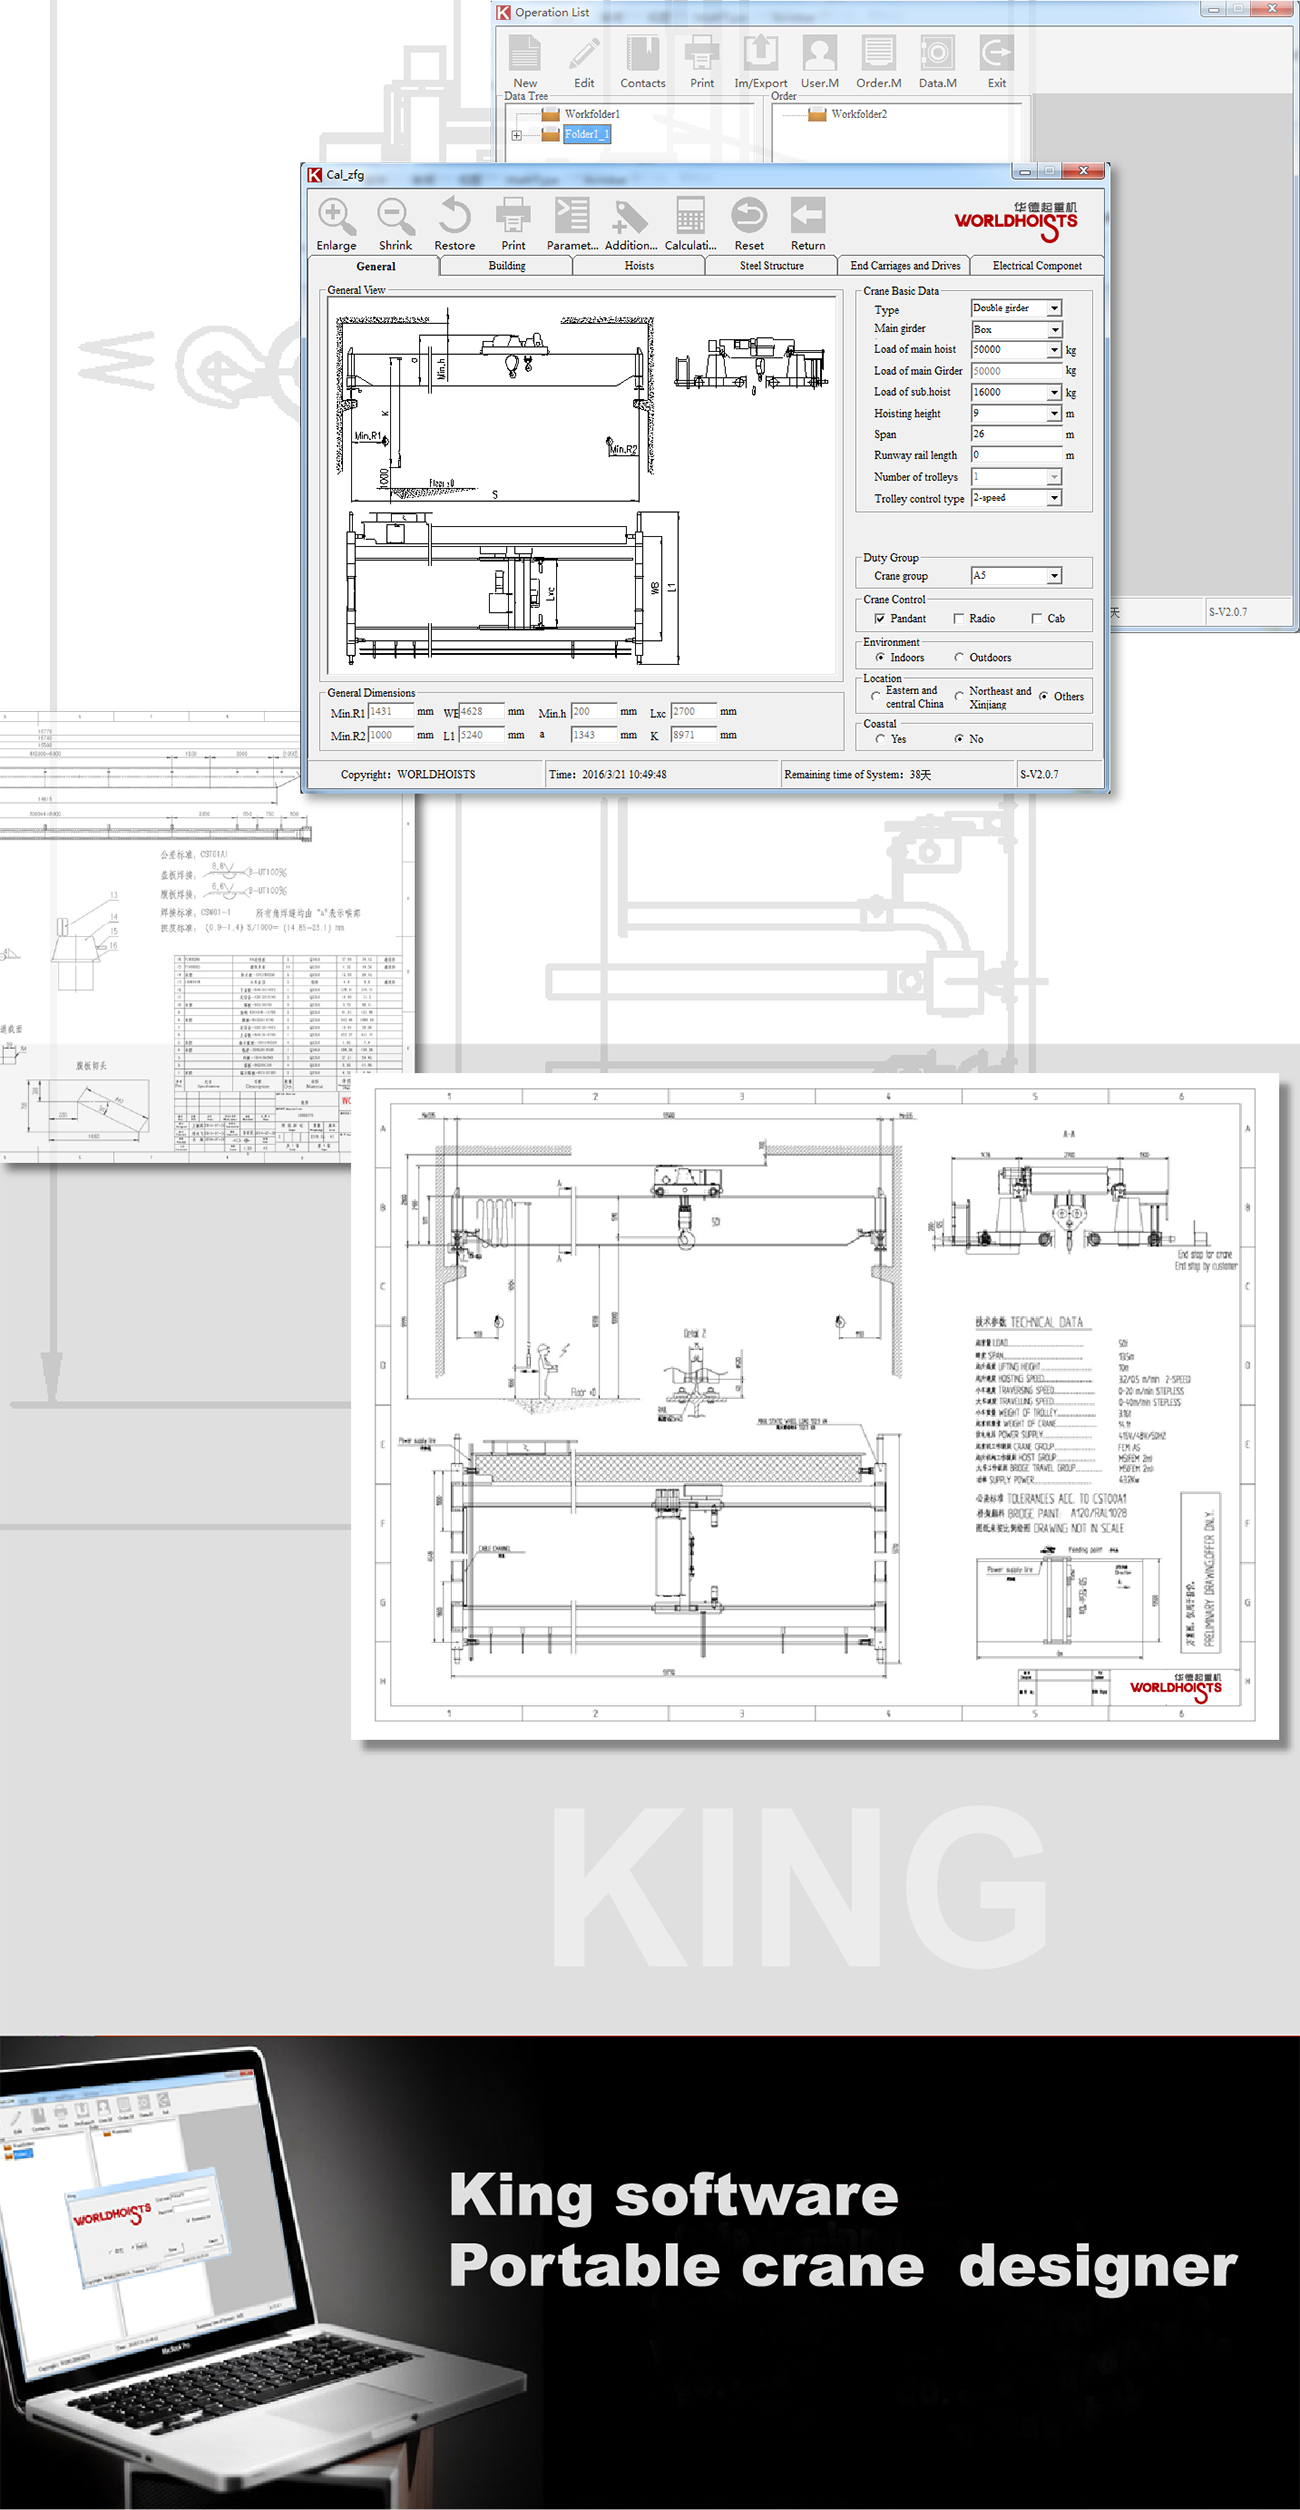Select Eastern and central China location
1300x2510 pixels.
876,697
